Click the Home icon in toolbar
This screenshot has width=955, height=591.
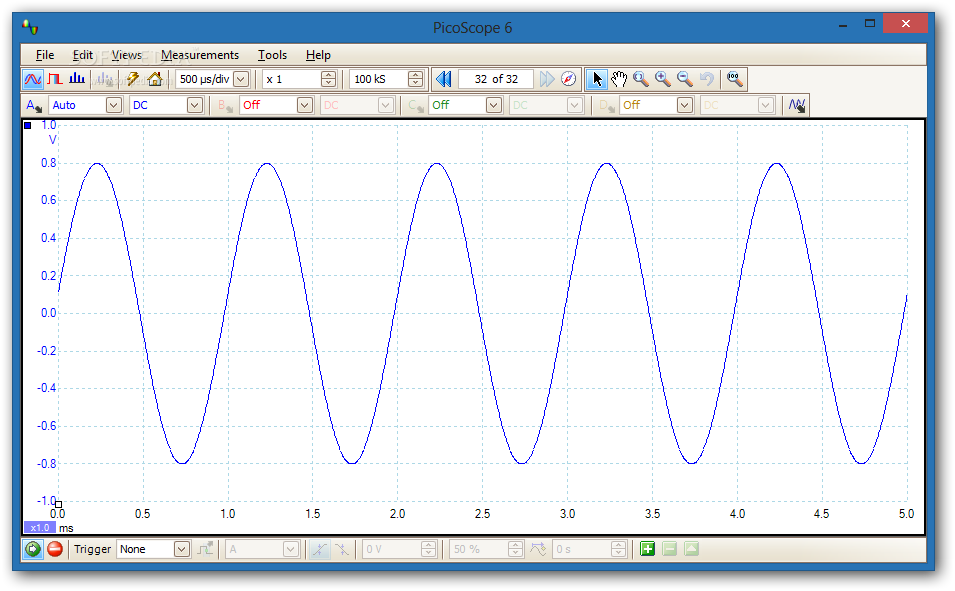(155, 79)
